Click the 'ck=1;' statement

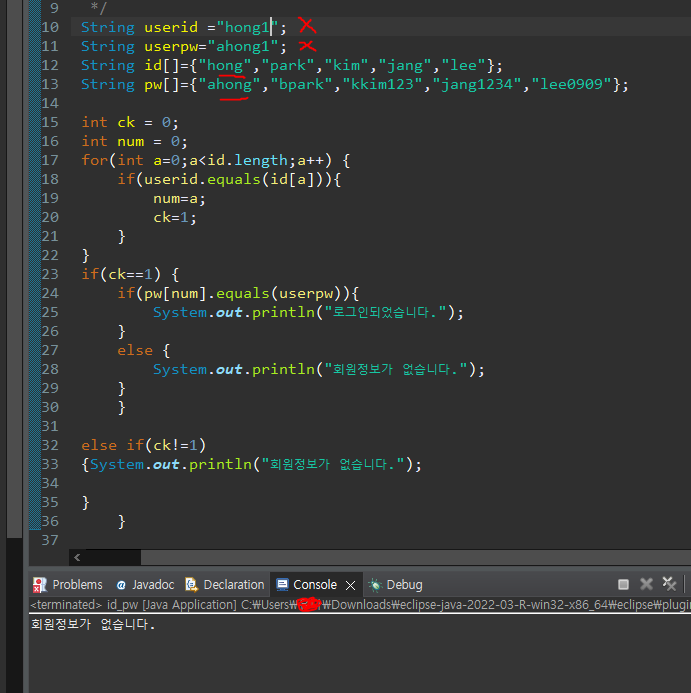[x=175, y=217]
